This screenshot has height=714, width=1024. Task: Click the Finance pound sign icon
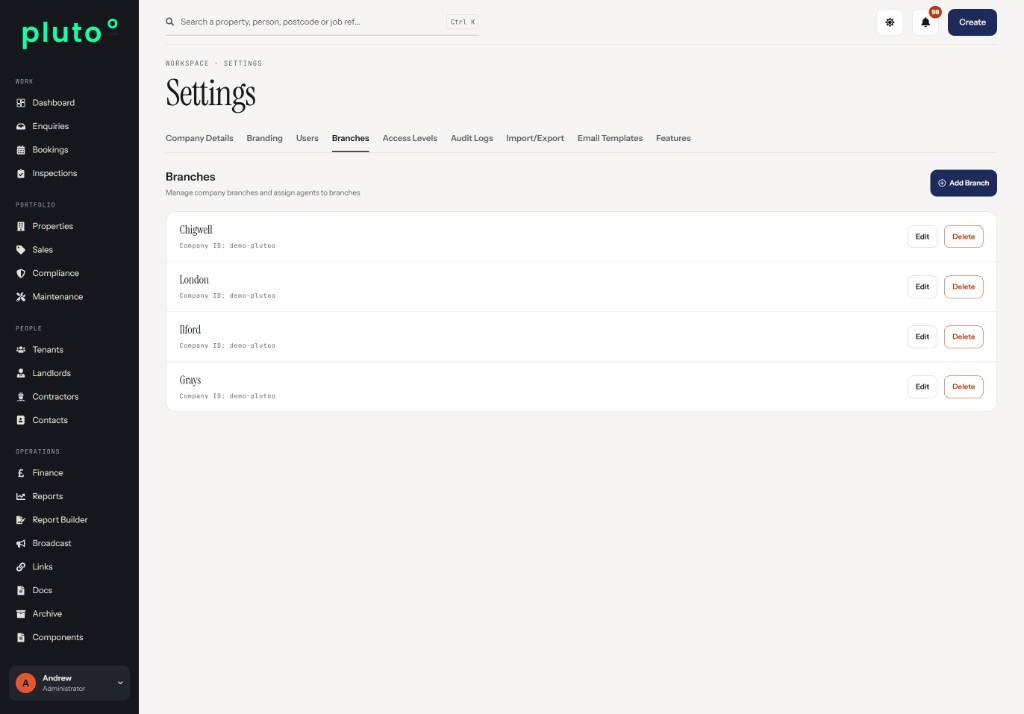(21, 473)
